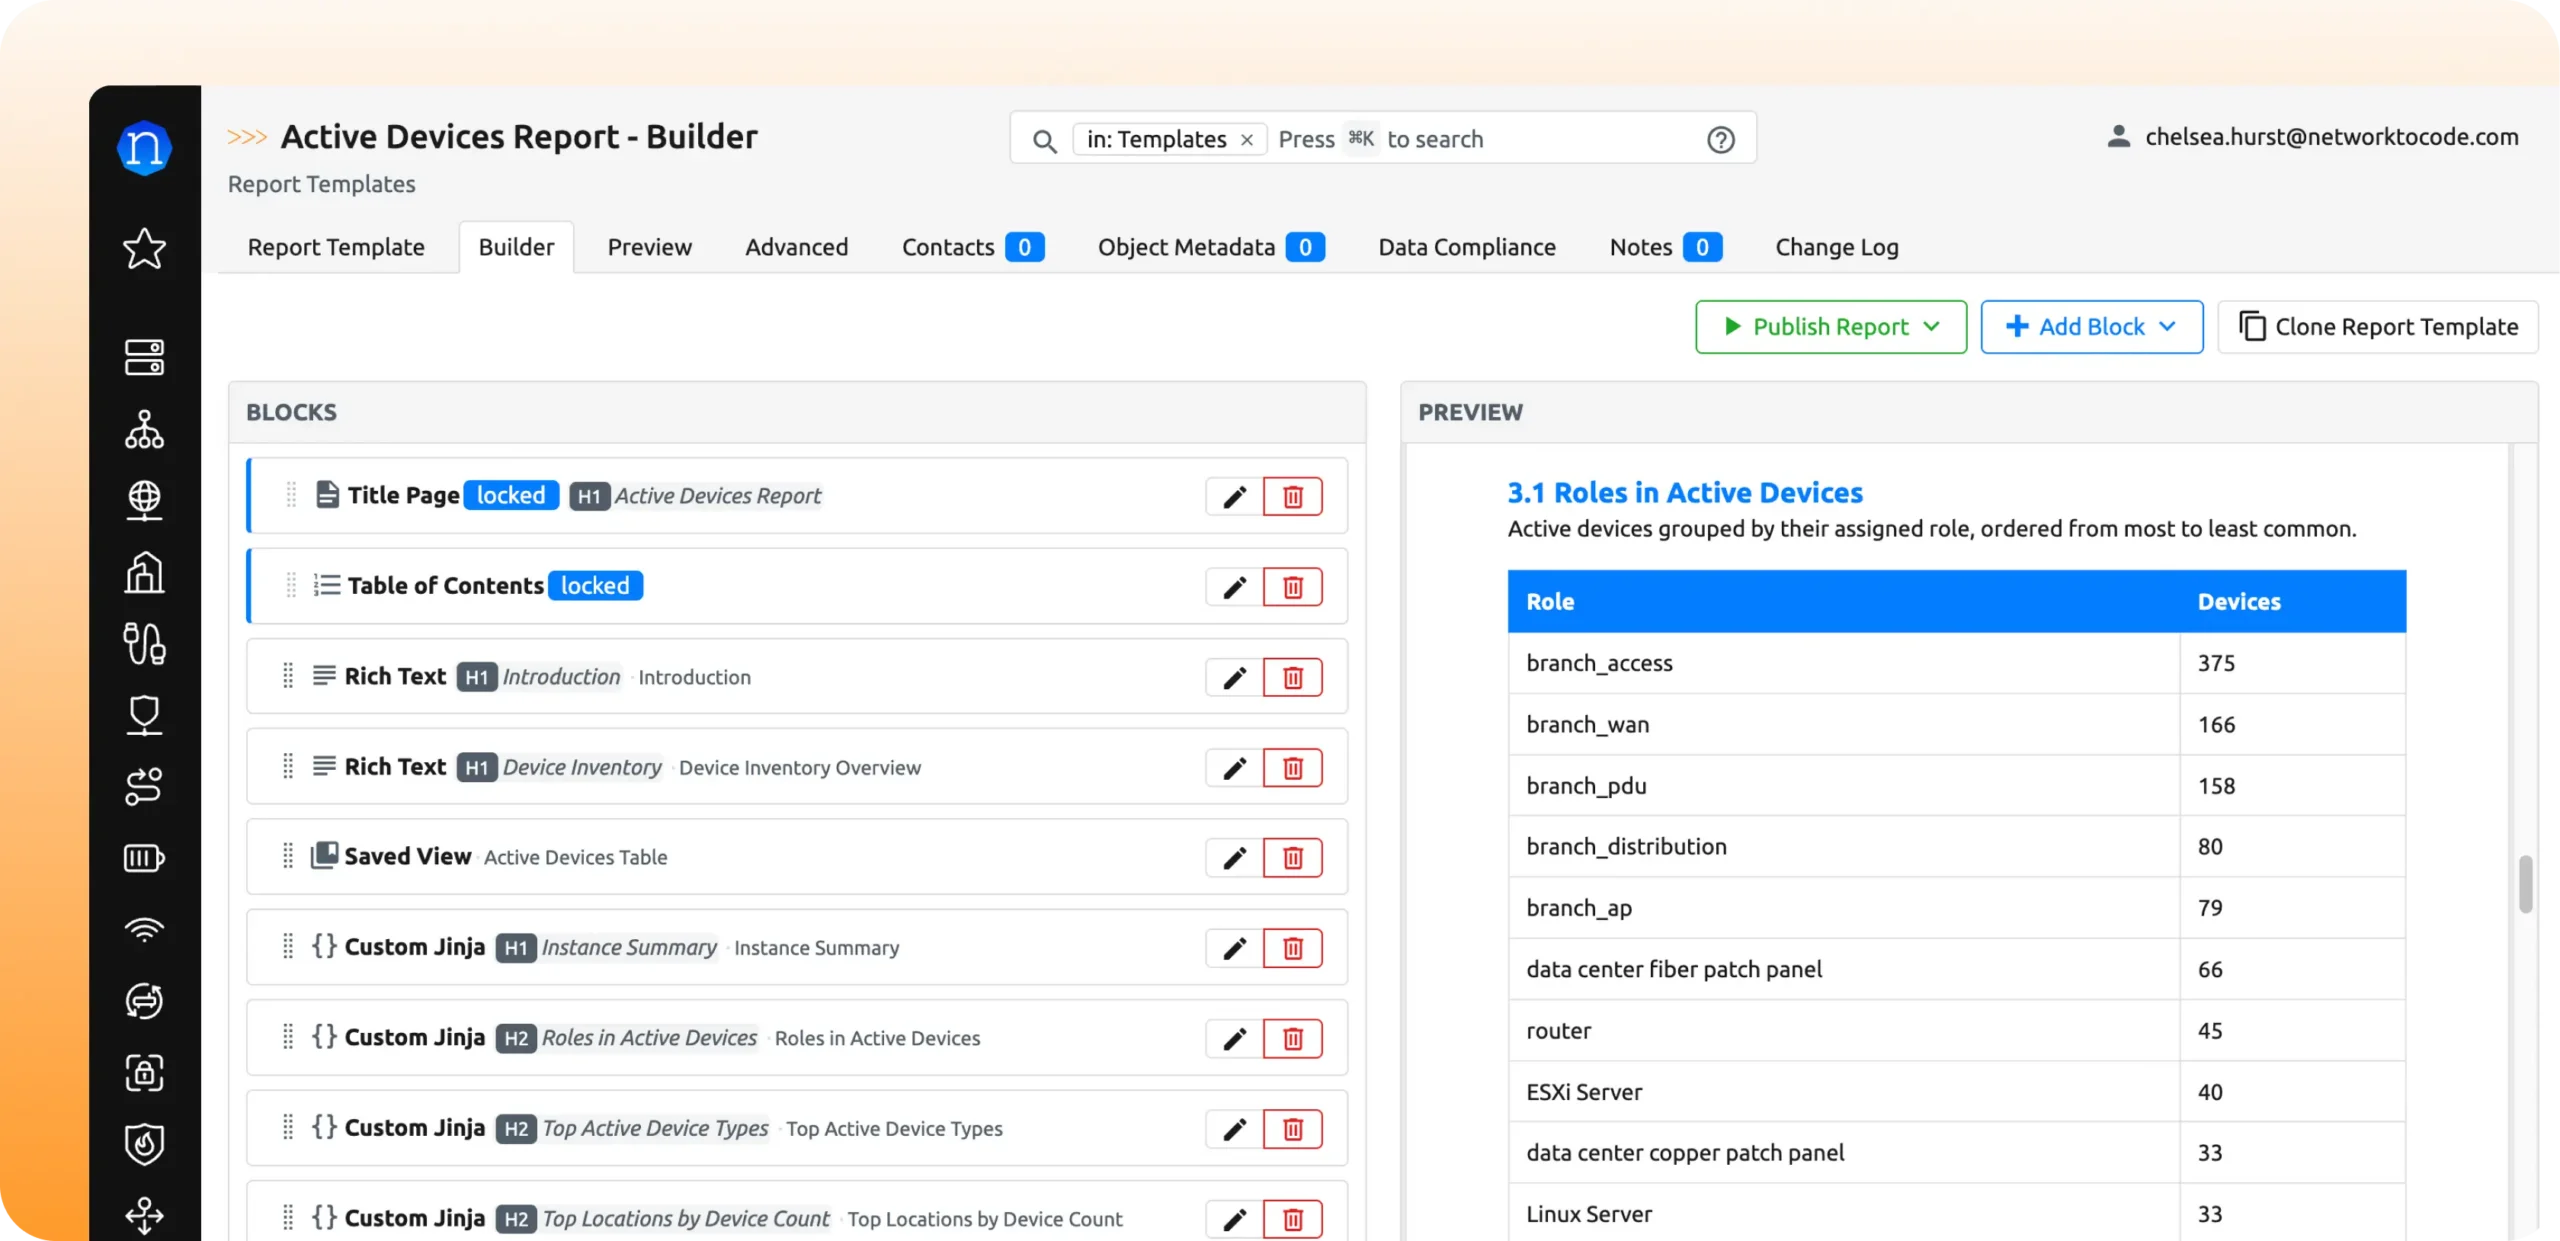The image size is (2560, 1241).
Task: Delete the Top Locations by Device Count block
Action: (x=1293, y=1219)
